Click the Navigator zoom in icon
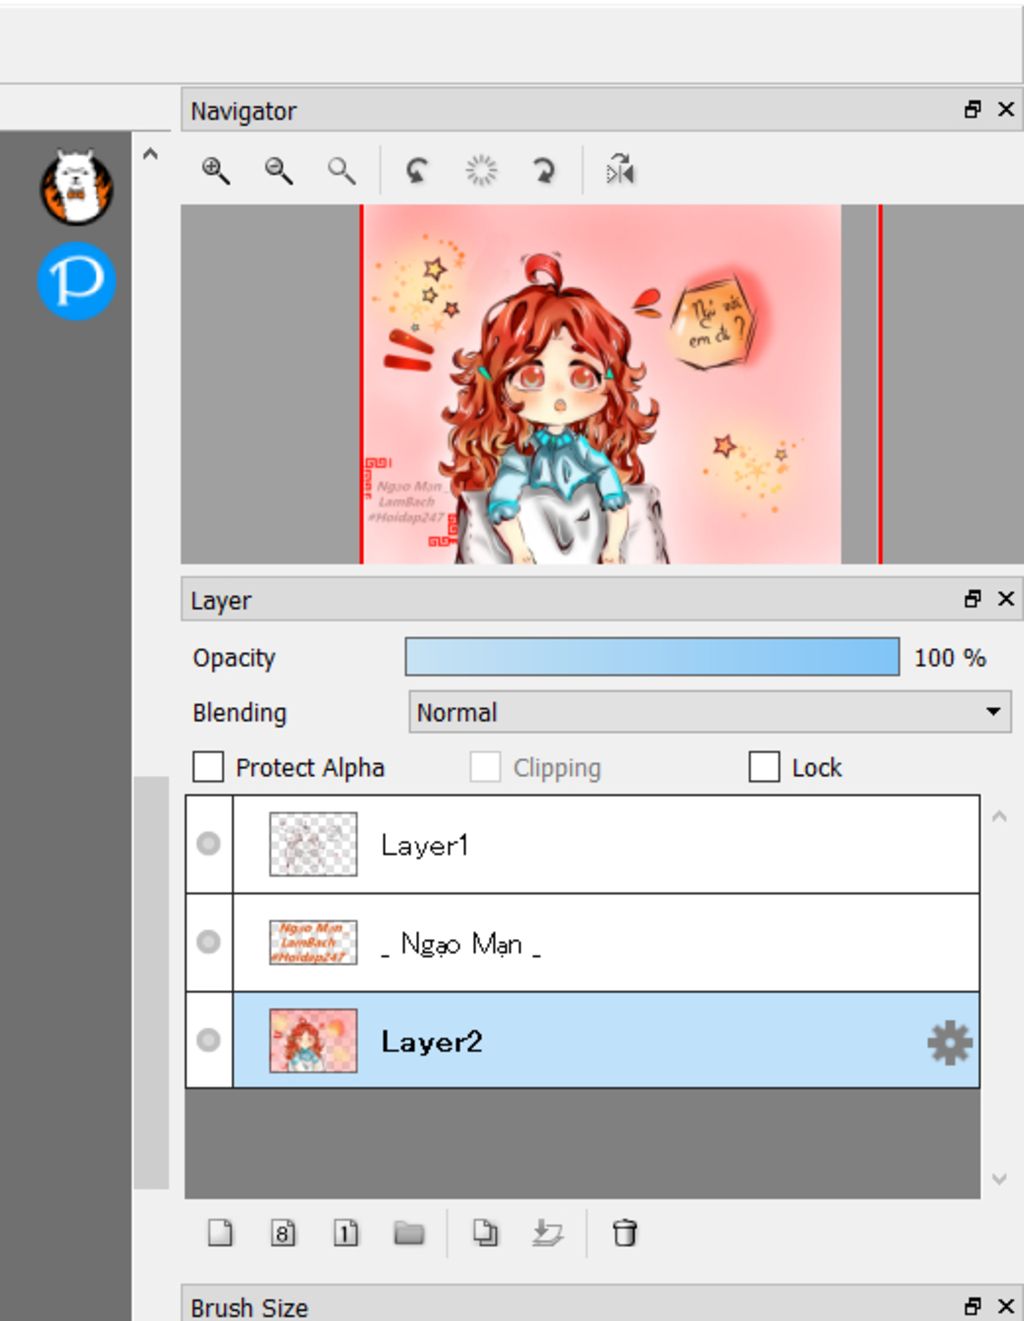 [216, 171]
